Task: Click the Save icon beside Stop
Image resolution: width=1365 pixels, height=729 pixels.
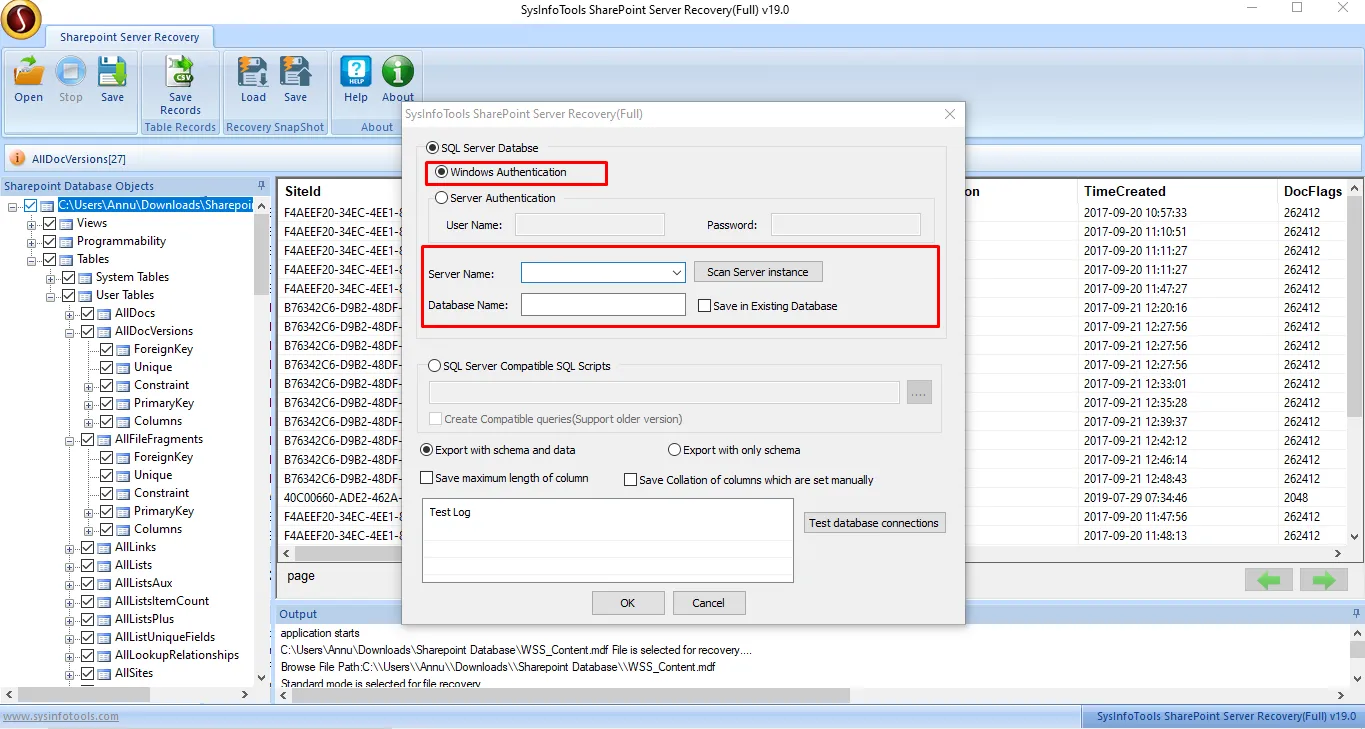Action: pyautogui.click(x=112, y=72)
